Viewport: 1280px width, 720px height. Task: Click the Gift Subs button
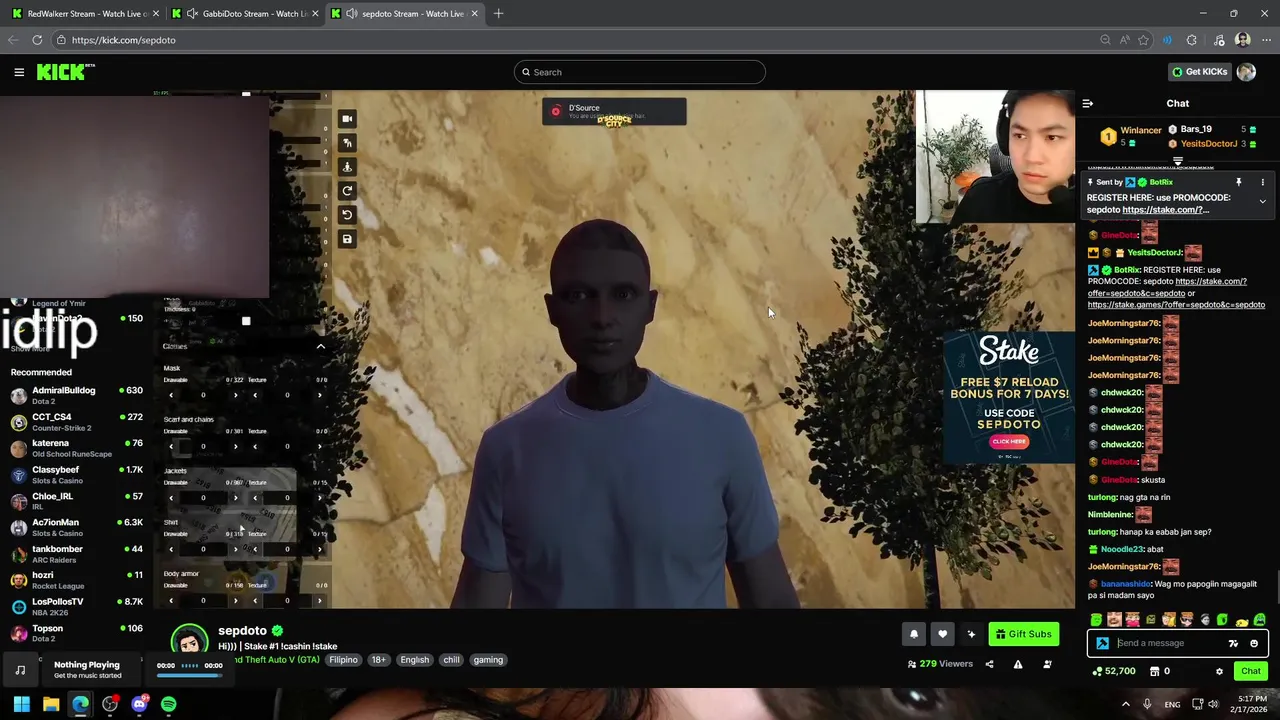(1023, 634)
